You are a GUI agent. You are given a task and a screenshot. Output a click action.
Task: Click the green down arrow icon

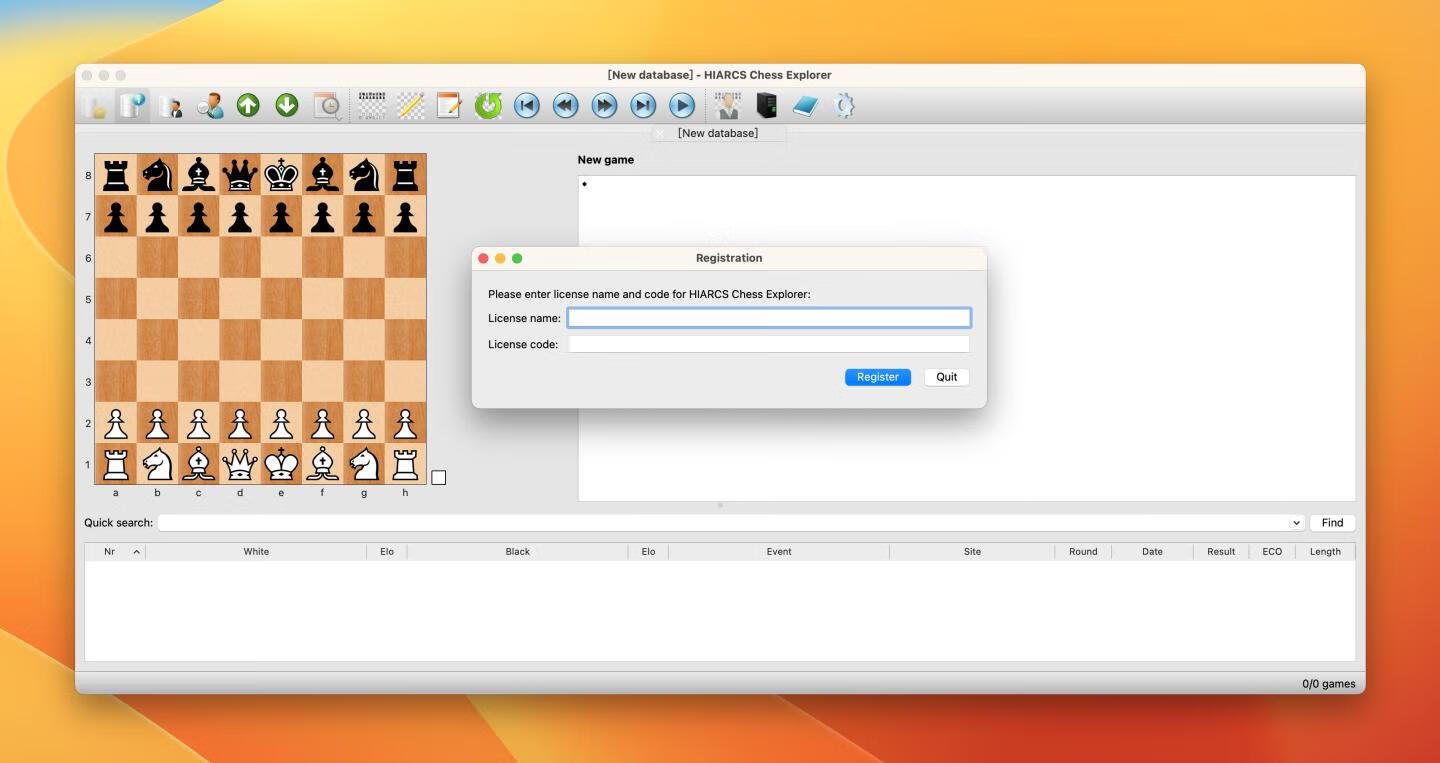287,105
